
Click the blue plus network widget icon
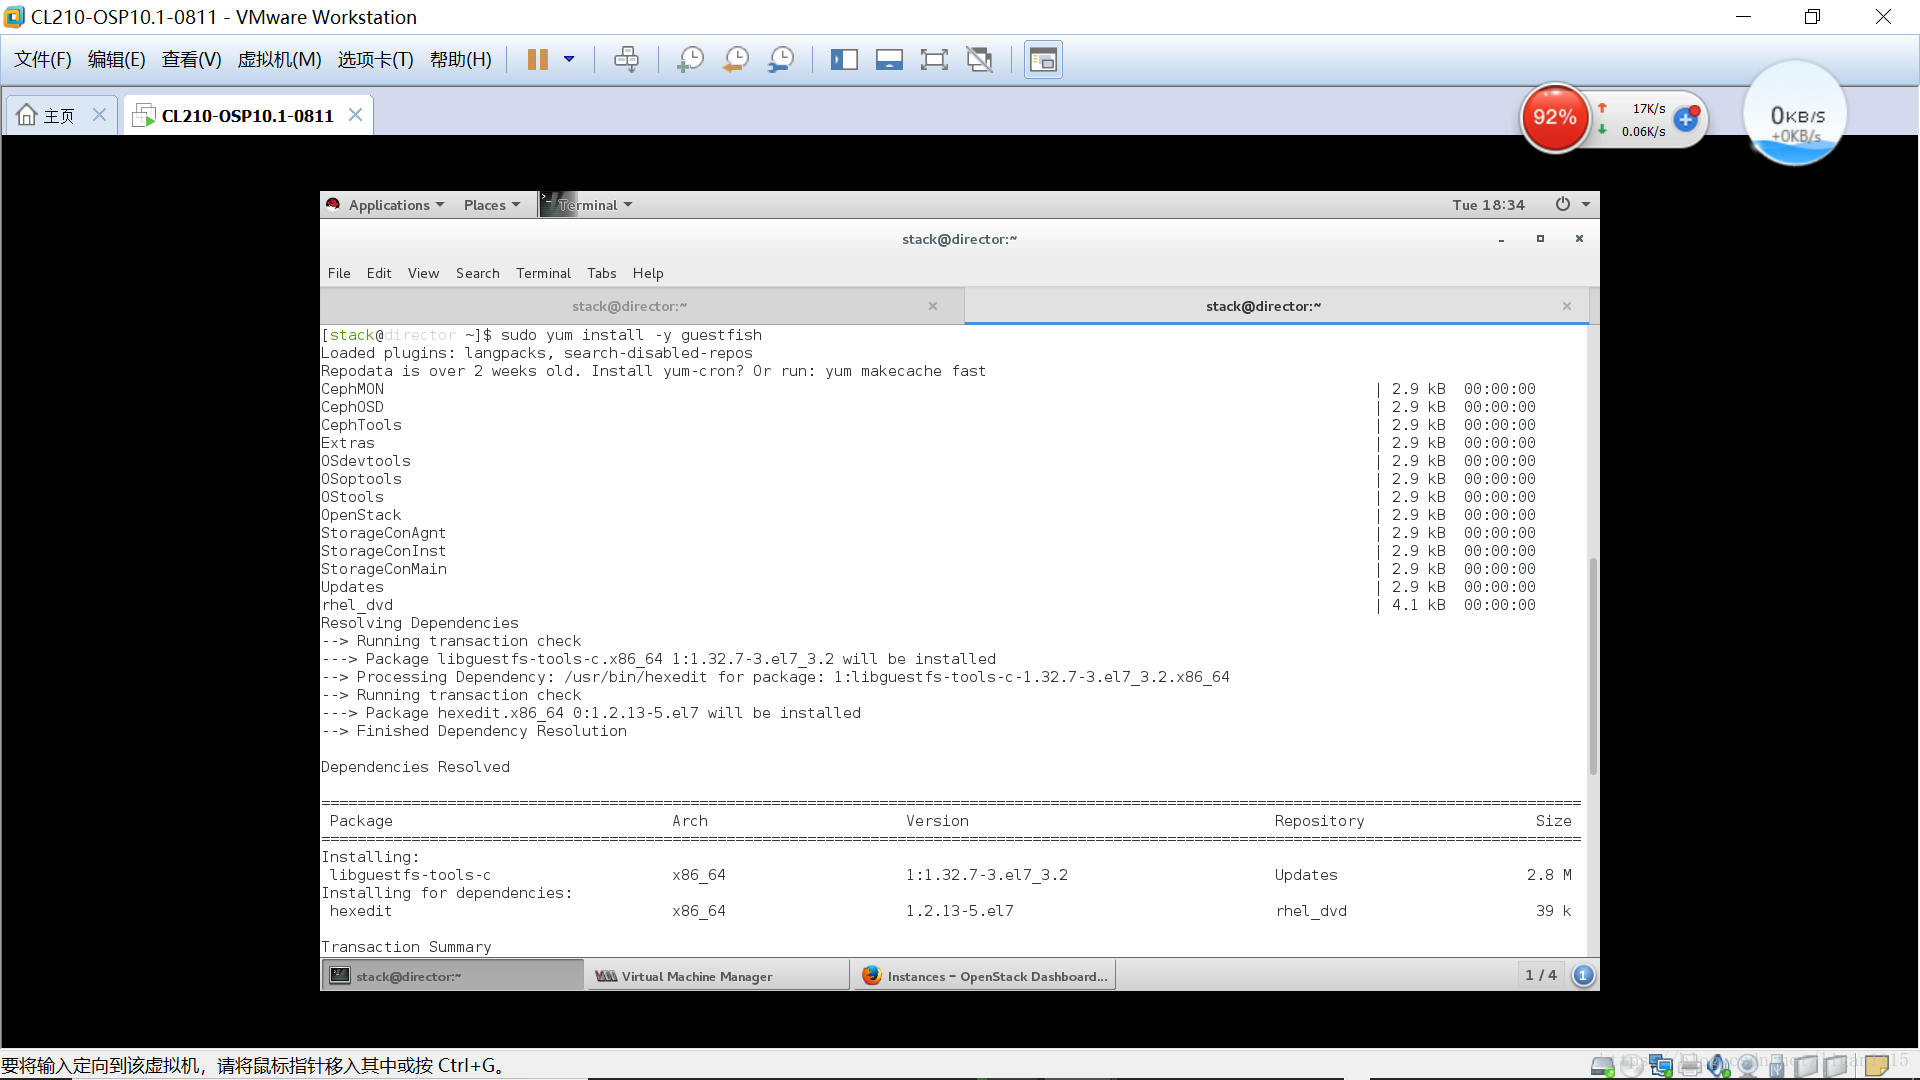1686,119
